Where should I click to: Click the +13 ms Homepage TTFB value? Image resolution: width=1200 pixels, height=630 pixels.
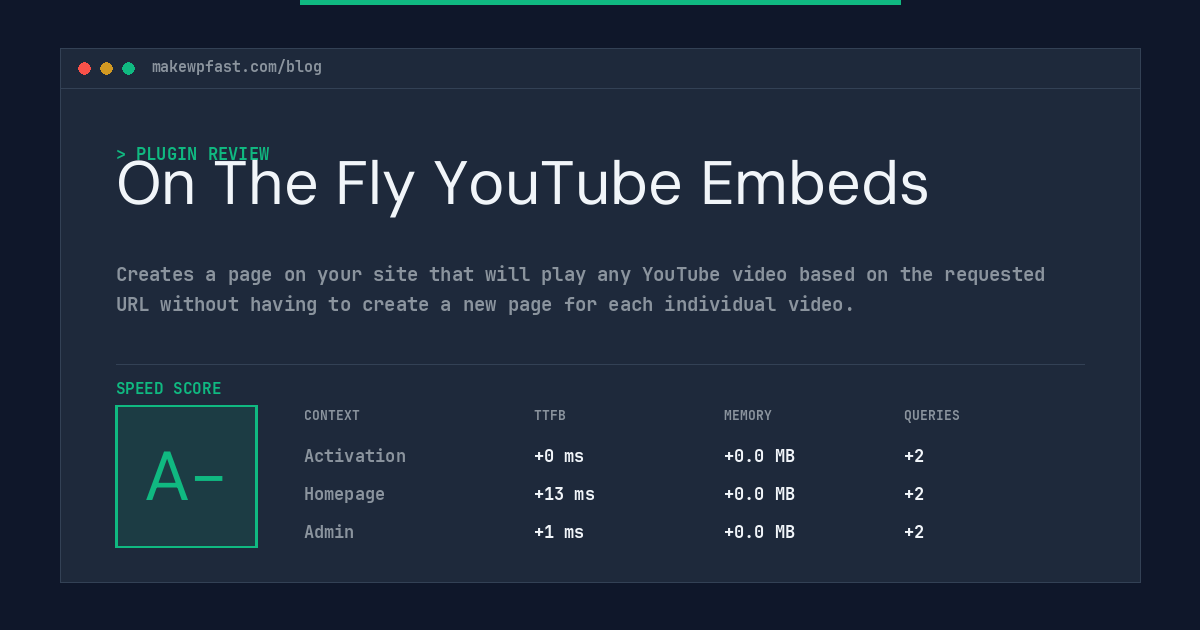[x=564, y=494]
